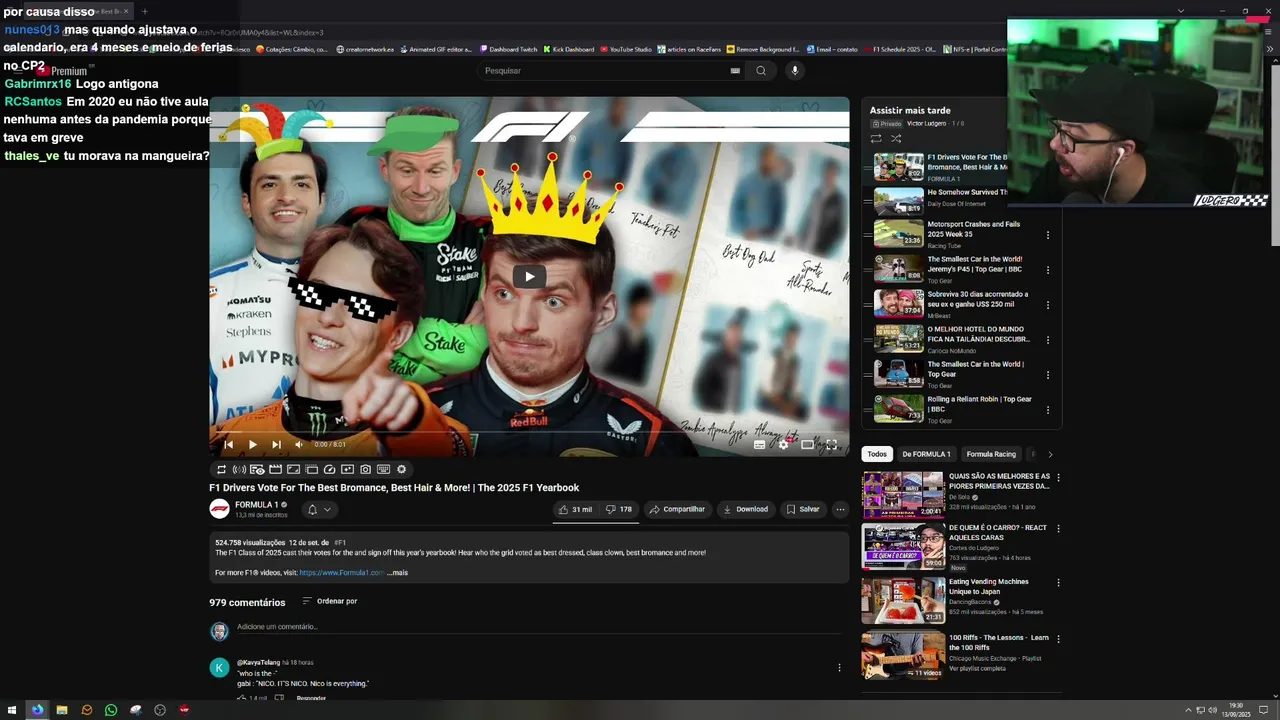
Task: Mute the video volume speaker icon
Action: tap(298, 444)
